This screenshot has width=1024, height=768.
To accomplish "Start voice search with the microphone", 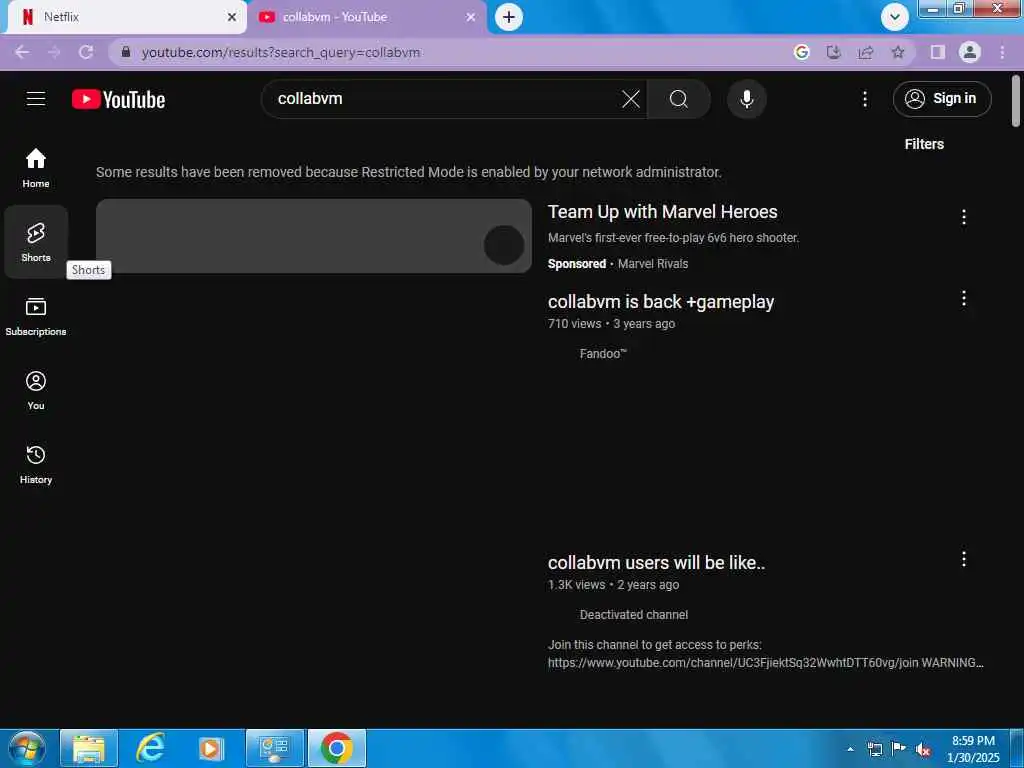I will click(746, 99).
